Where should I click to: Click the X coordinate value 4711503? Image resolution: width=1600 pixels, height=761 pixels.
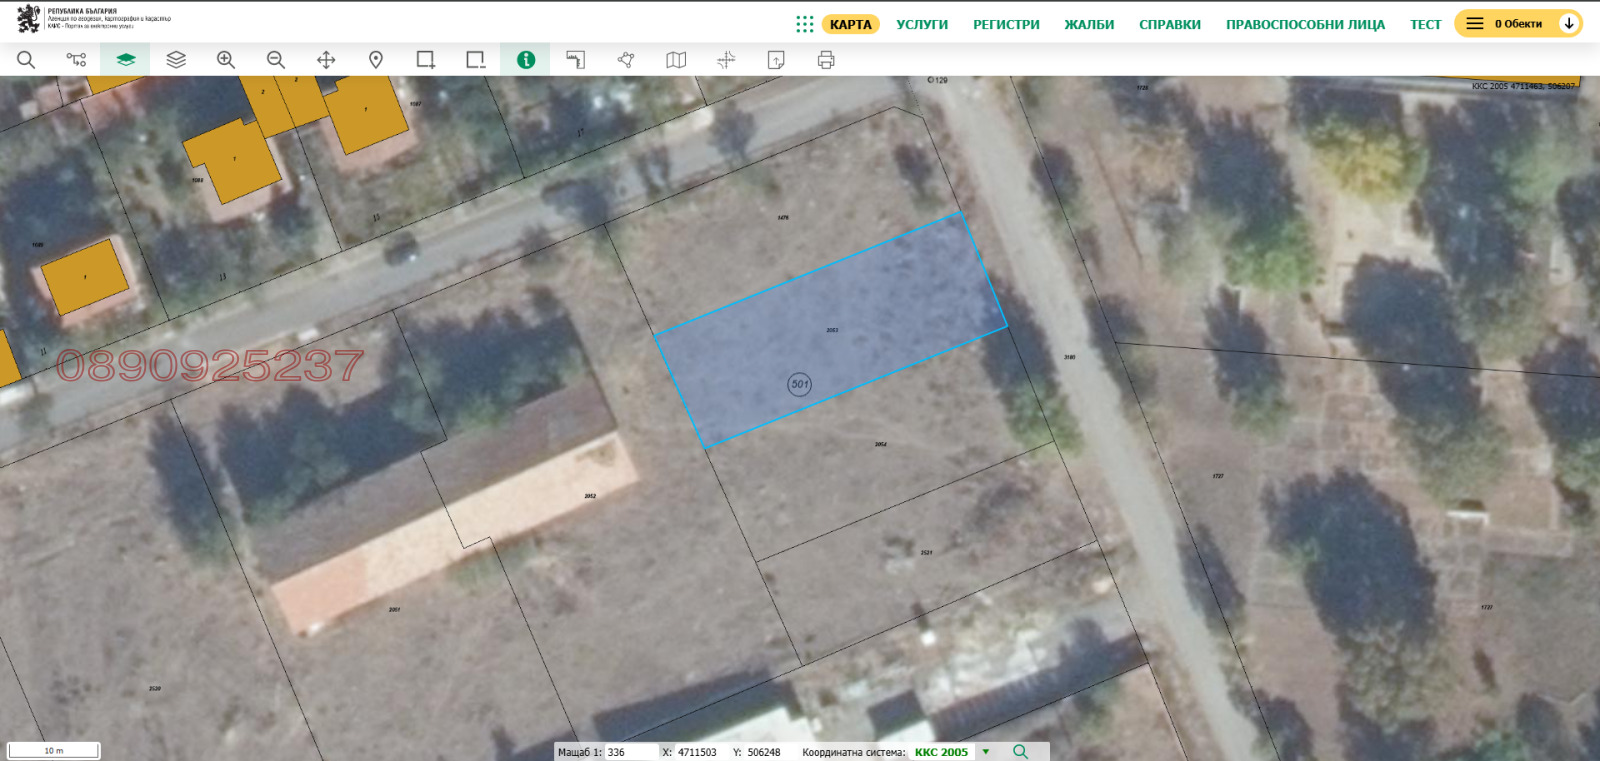(697, 752)
